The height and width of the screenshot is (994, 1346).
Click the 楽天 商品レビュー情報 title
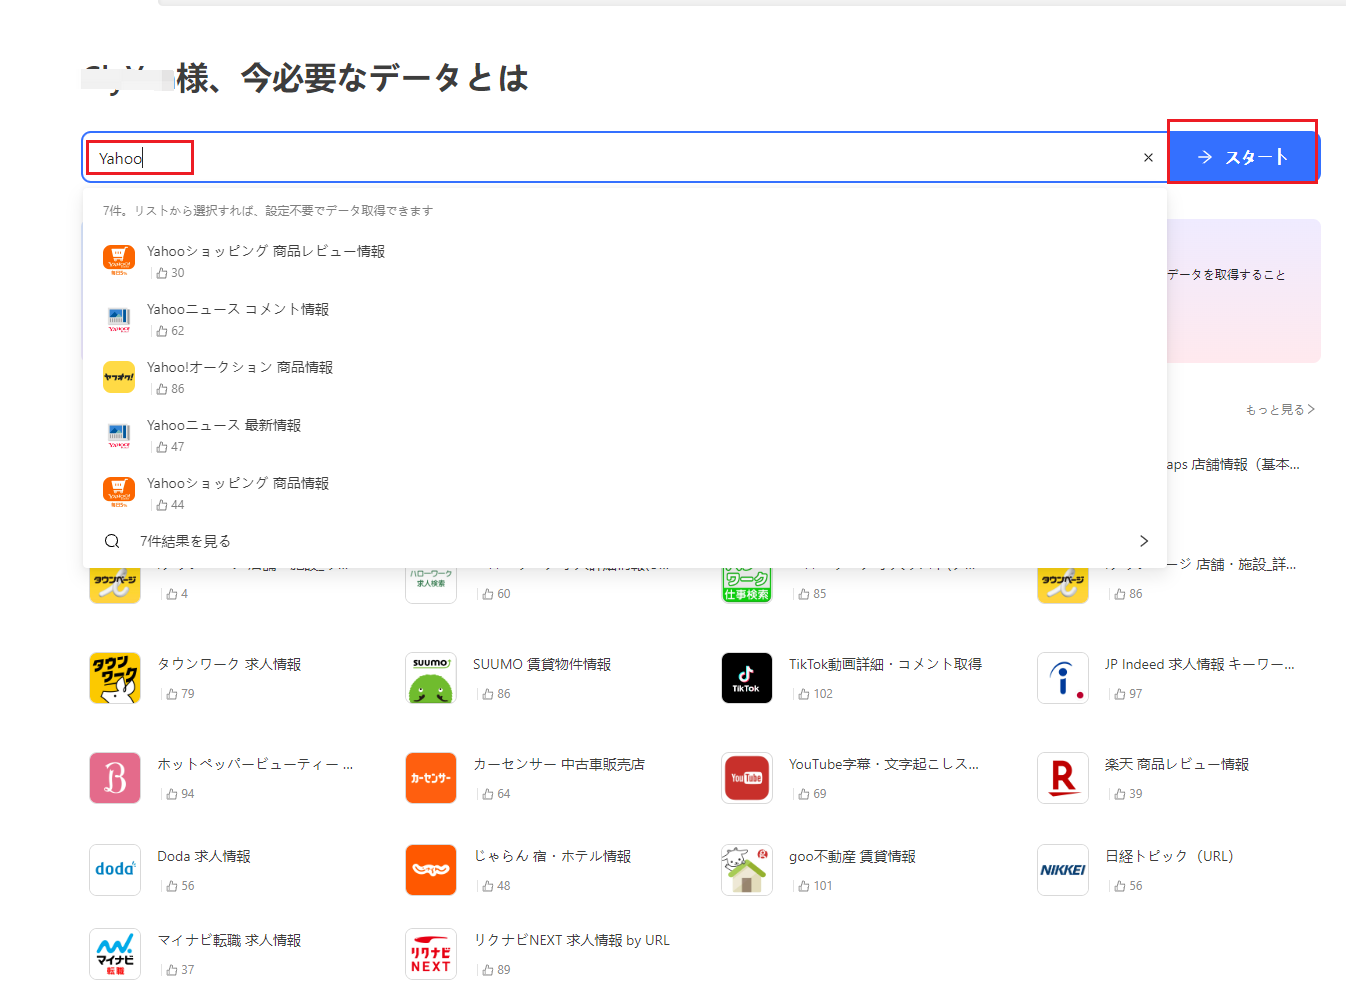coord(1177,764)
